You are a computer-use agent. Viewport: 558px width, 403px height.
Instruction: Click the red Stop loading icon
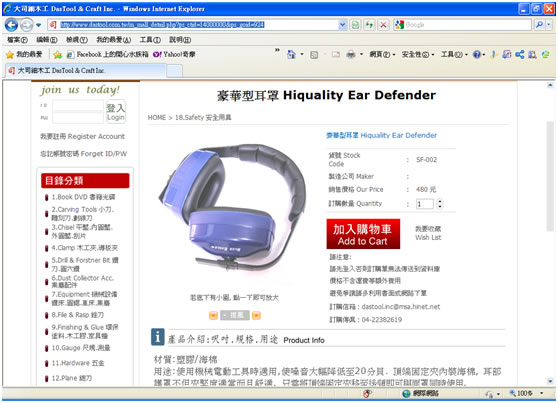383,25
